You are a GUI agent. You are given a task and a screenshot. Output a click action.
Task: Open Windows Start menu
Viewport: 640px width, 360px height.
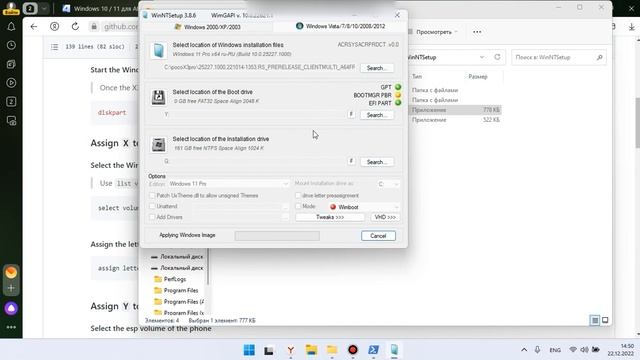pyautogui.click(x=249, y=350)
